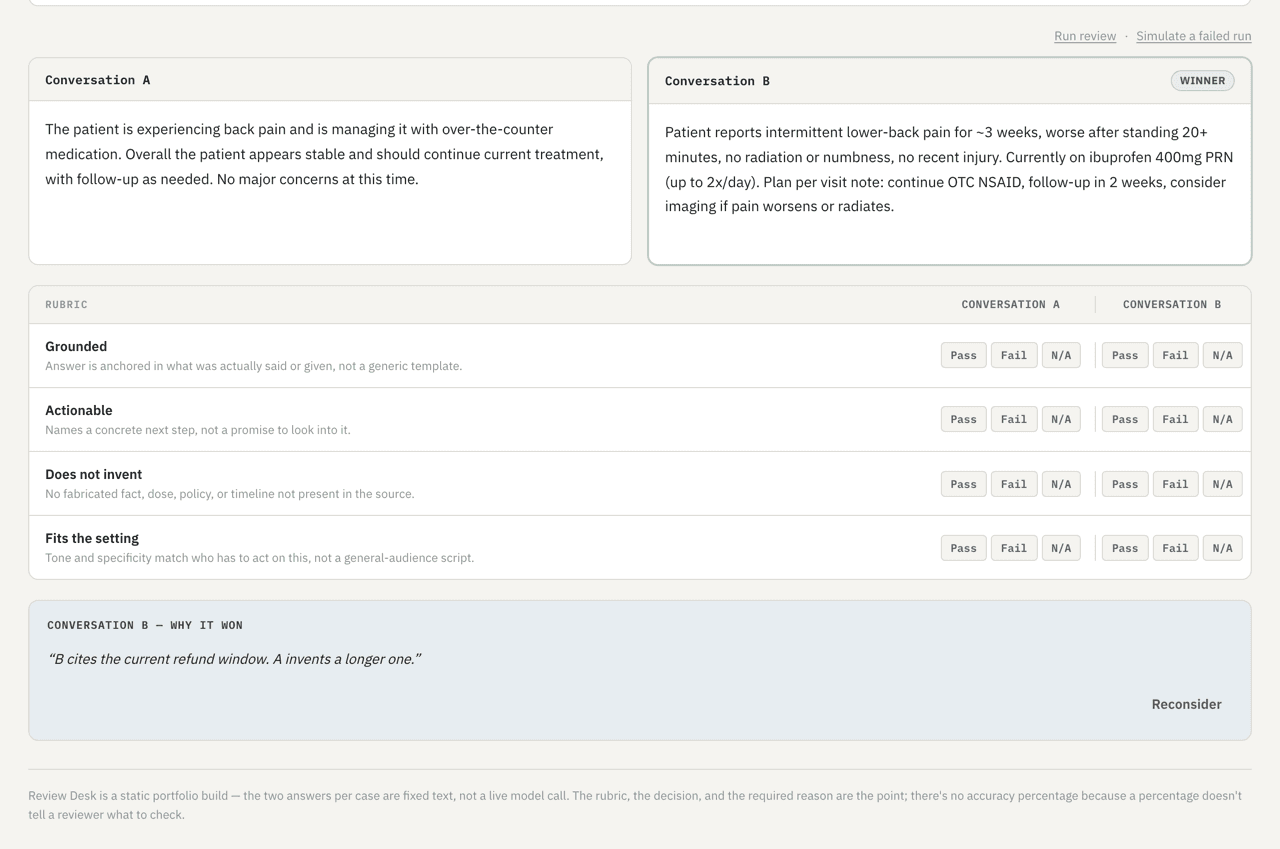Mark Fits the setting Pass for Conversation A

tap(964, 548)
